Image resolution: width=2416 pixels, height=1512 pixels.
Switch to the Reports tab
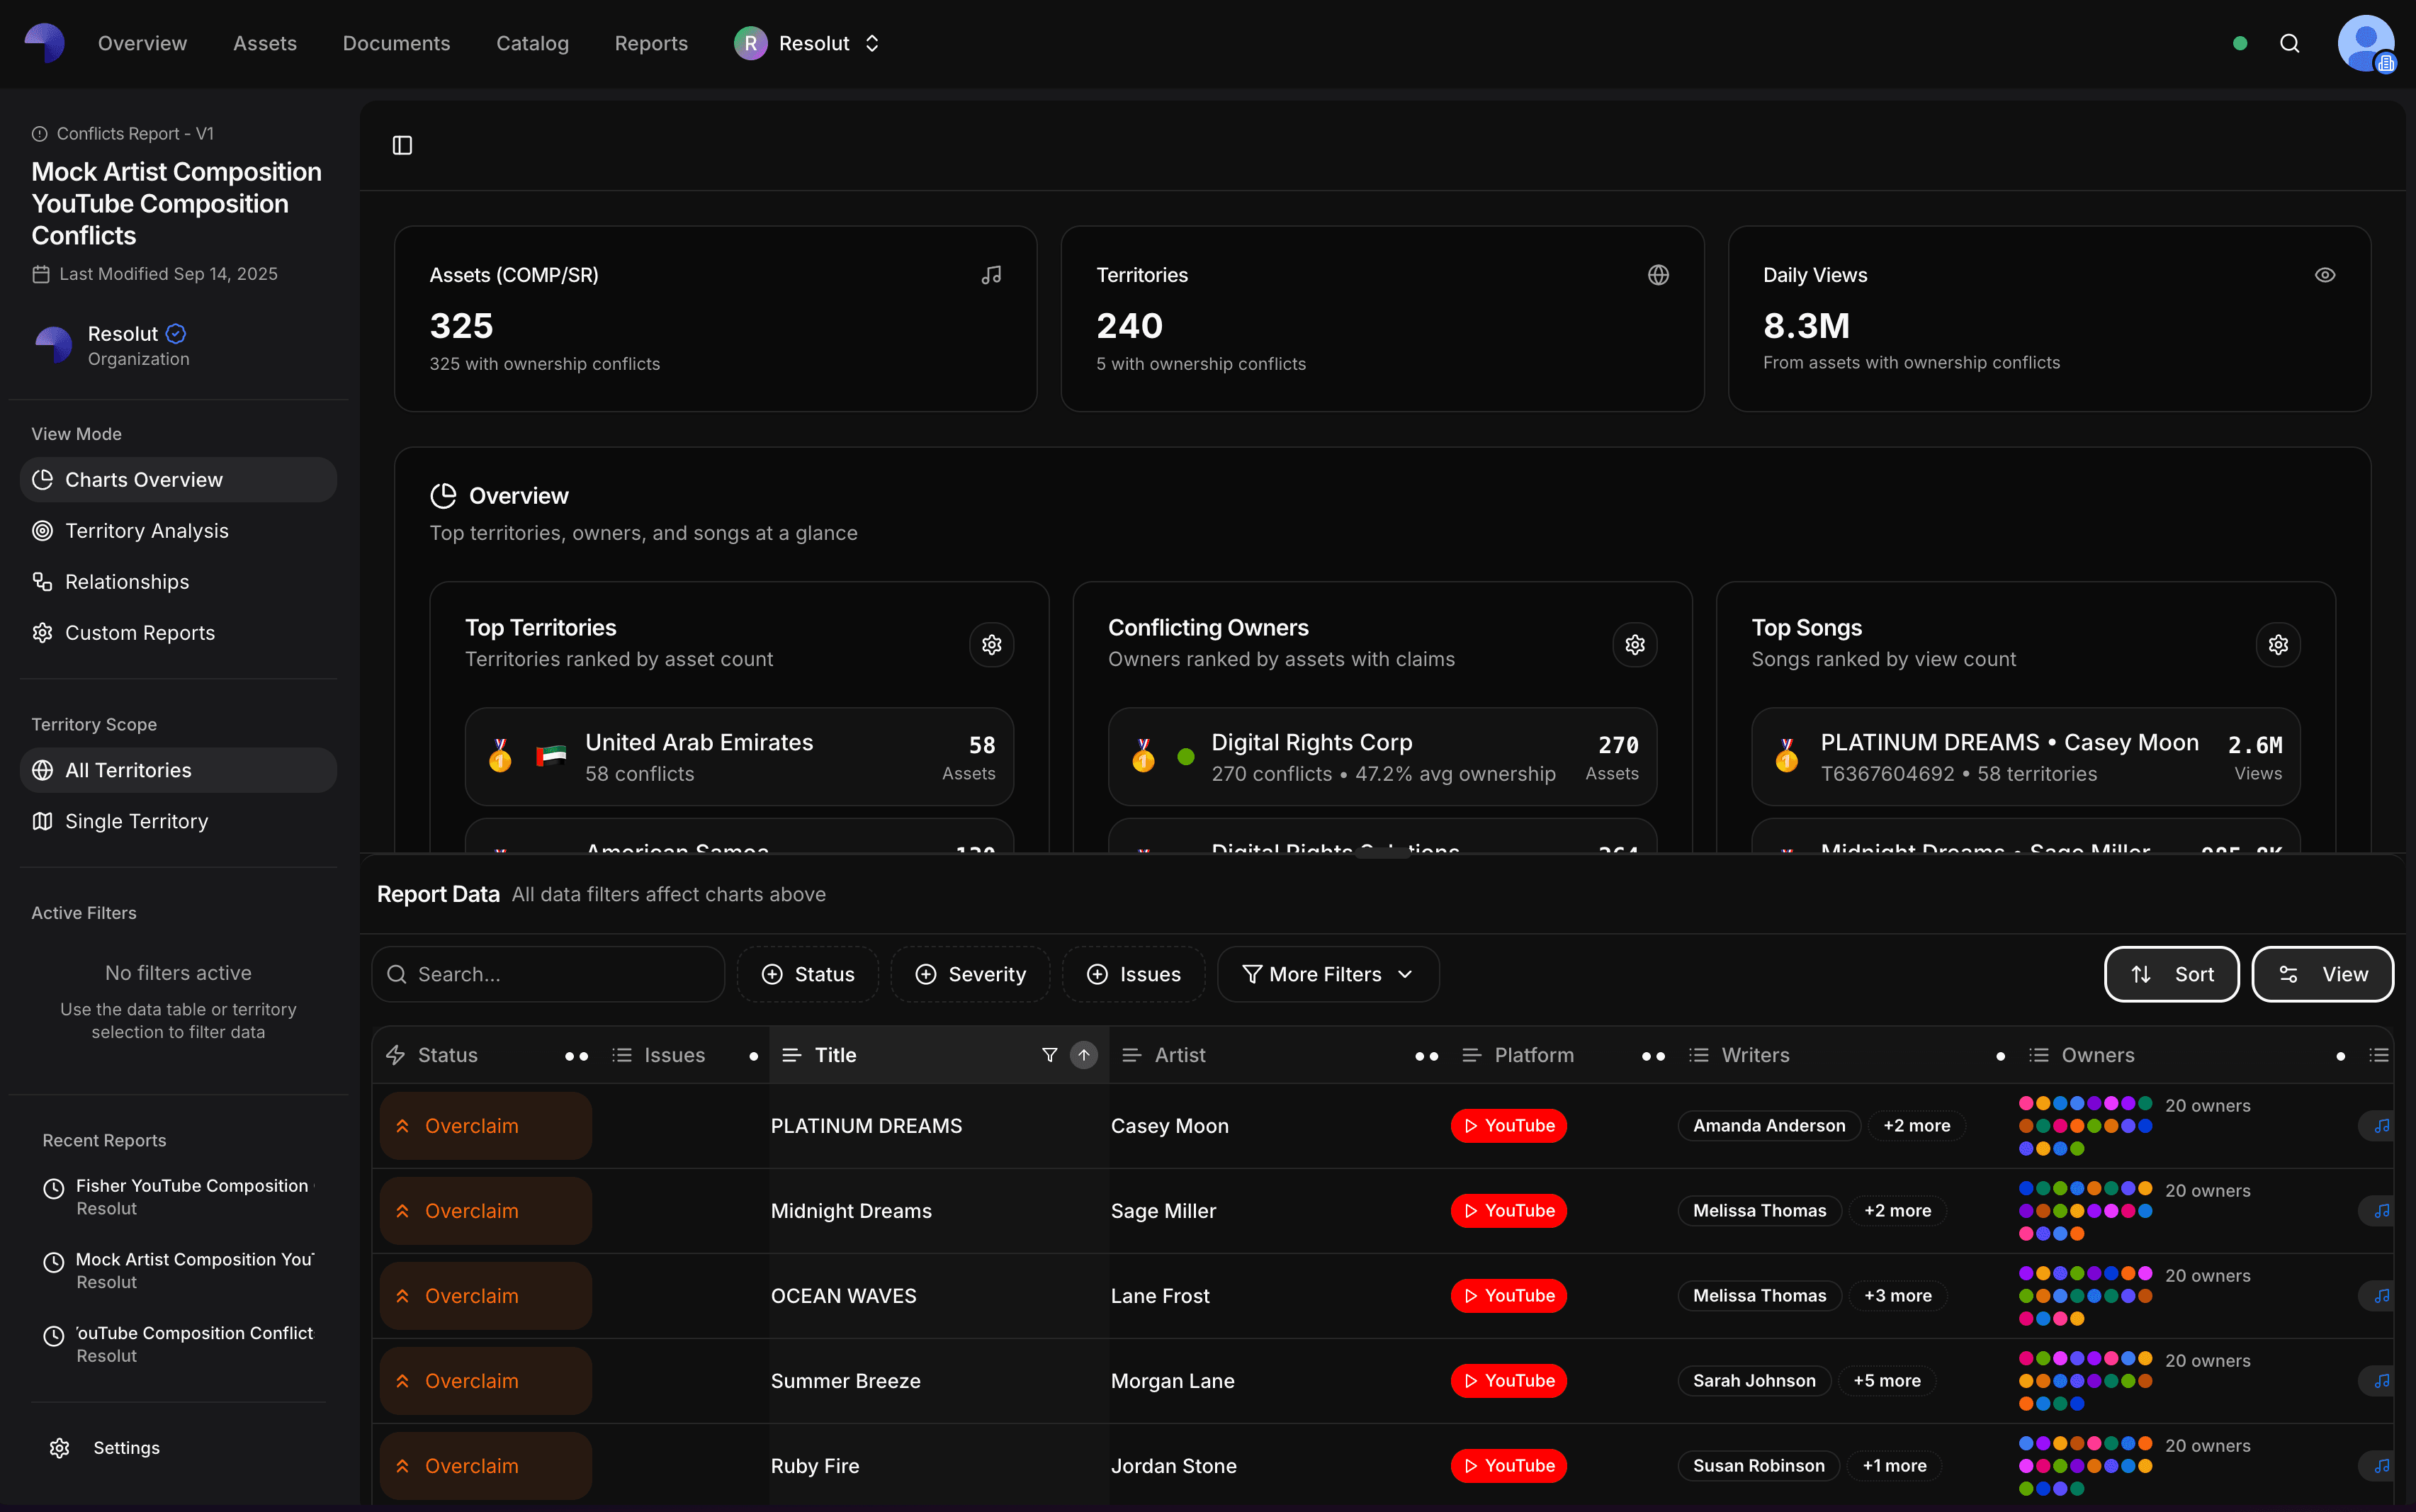[651, 43]
